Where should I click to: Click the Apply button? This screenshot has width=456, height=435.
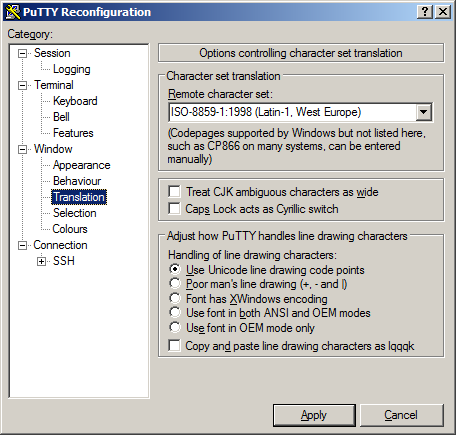click(314, 415)
